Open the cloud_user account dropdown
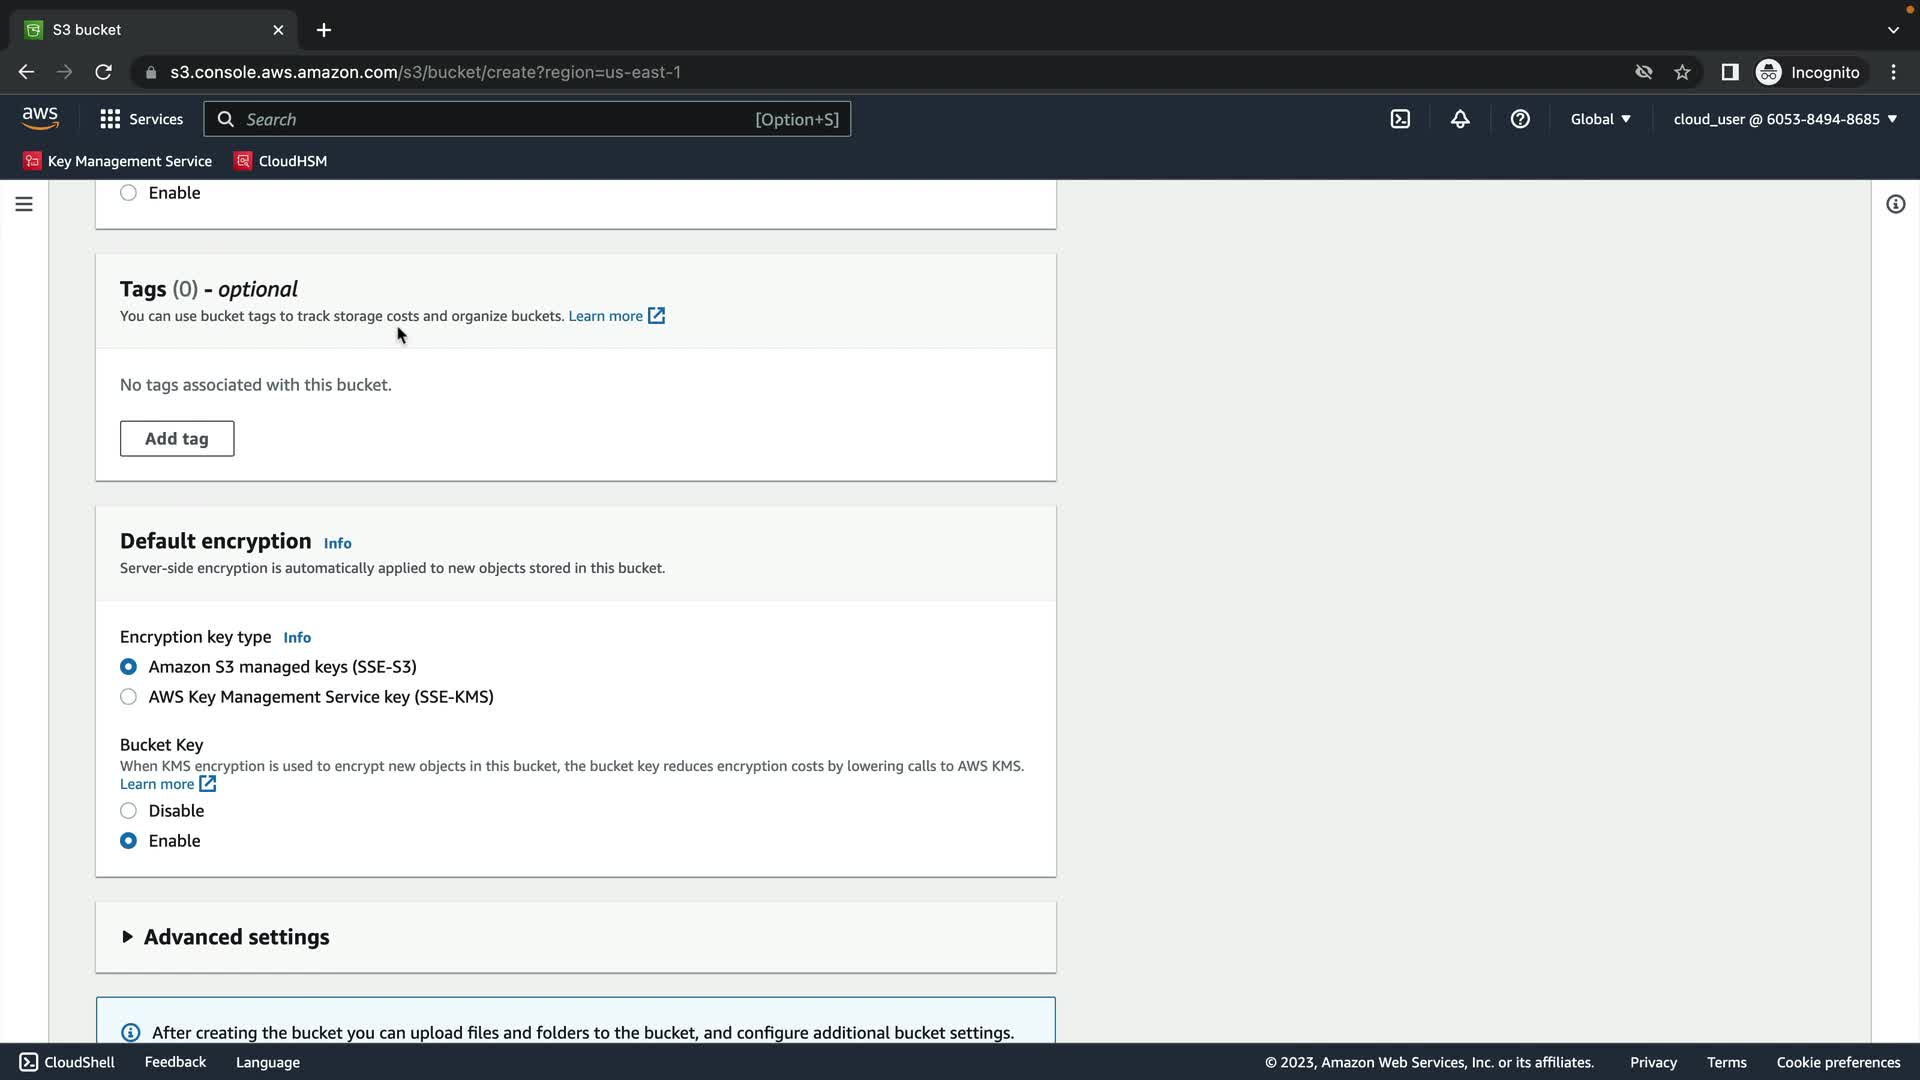Screen dimensions: 1920x1080 [x=1785, y=119]
